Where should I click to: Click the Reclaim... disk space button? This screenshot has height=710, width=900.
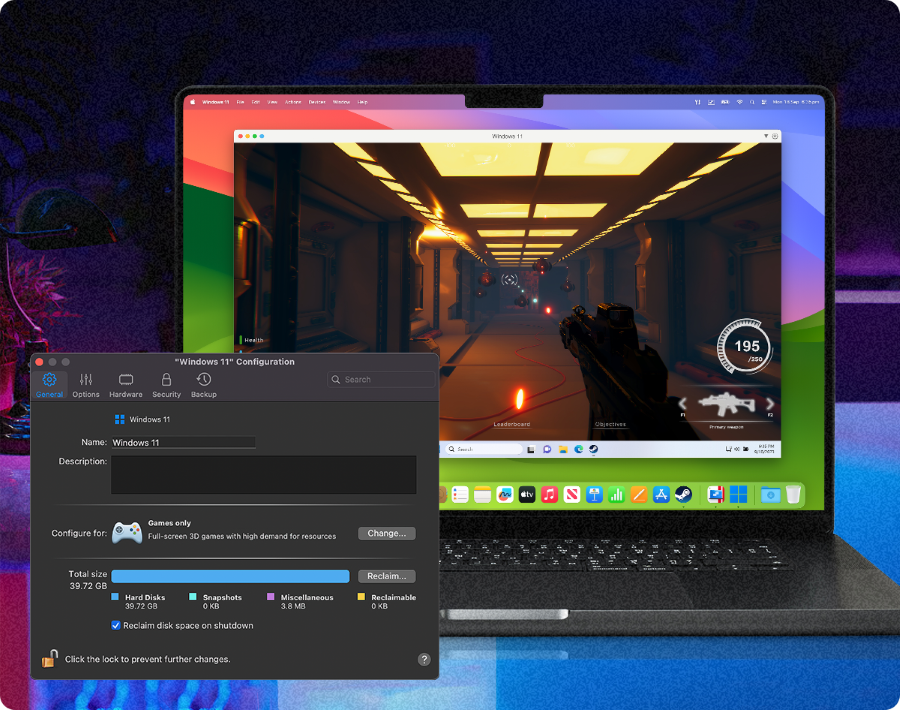[x=388, y=575]
